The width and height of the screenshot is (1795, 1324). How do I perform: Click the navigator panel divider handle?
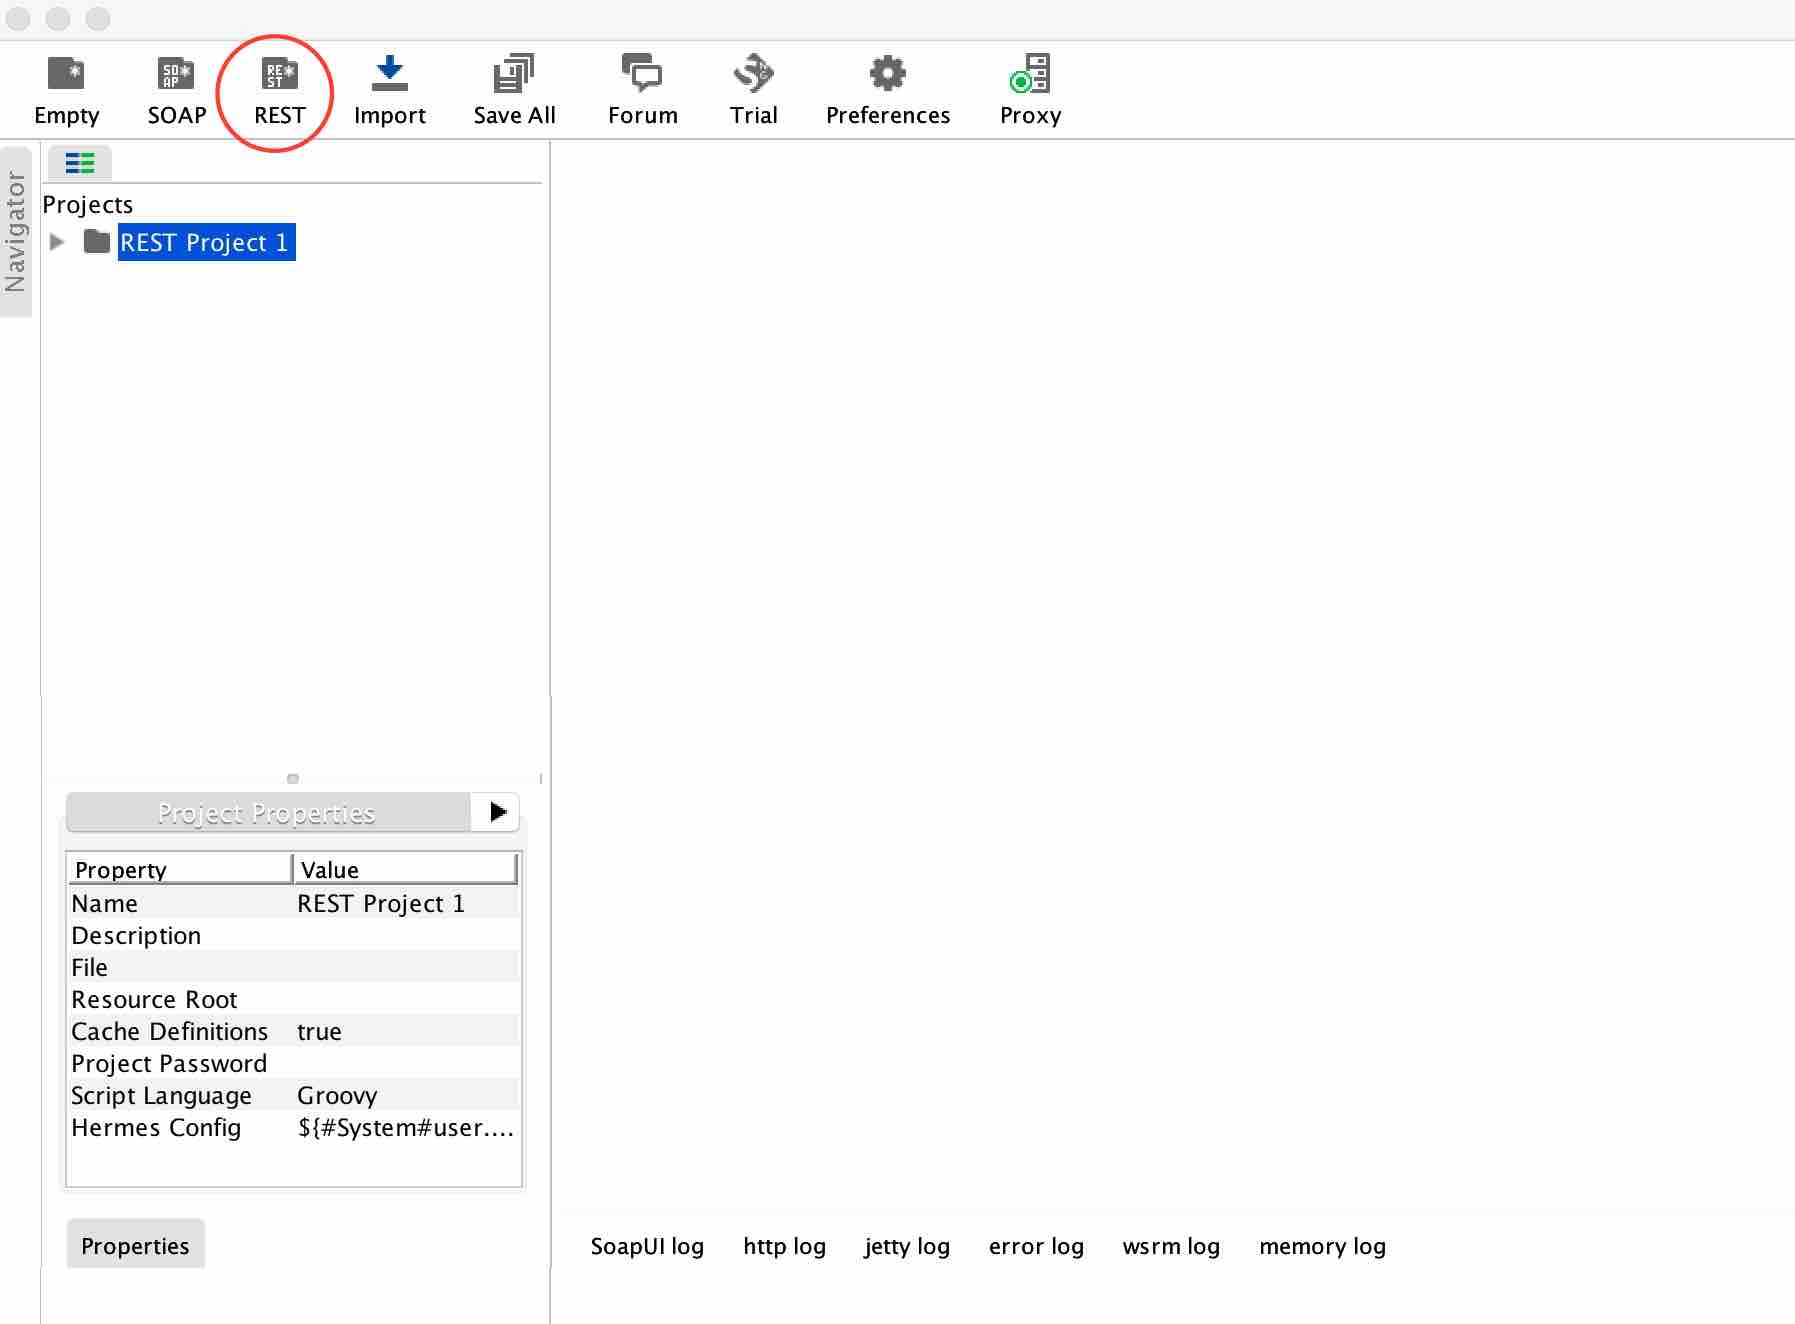(x=293, y=778)
